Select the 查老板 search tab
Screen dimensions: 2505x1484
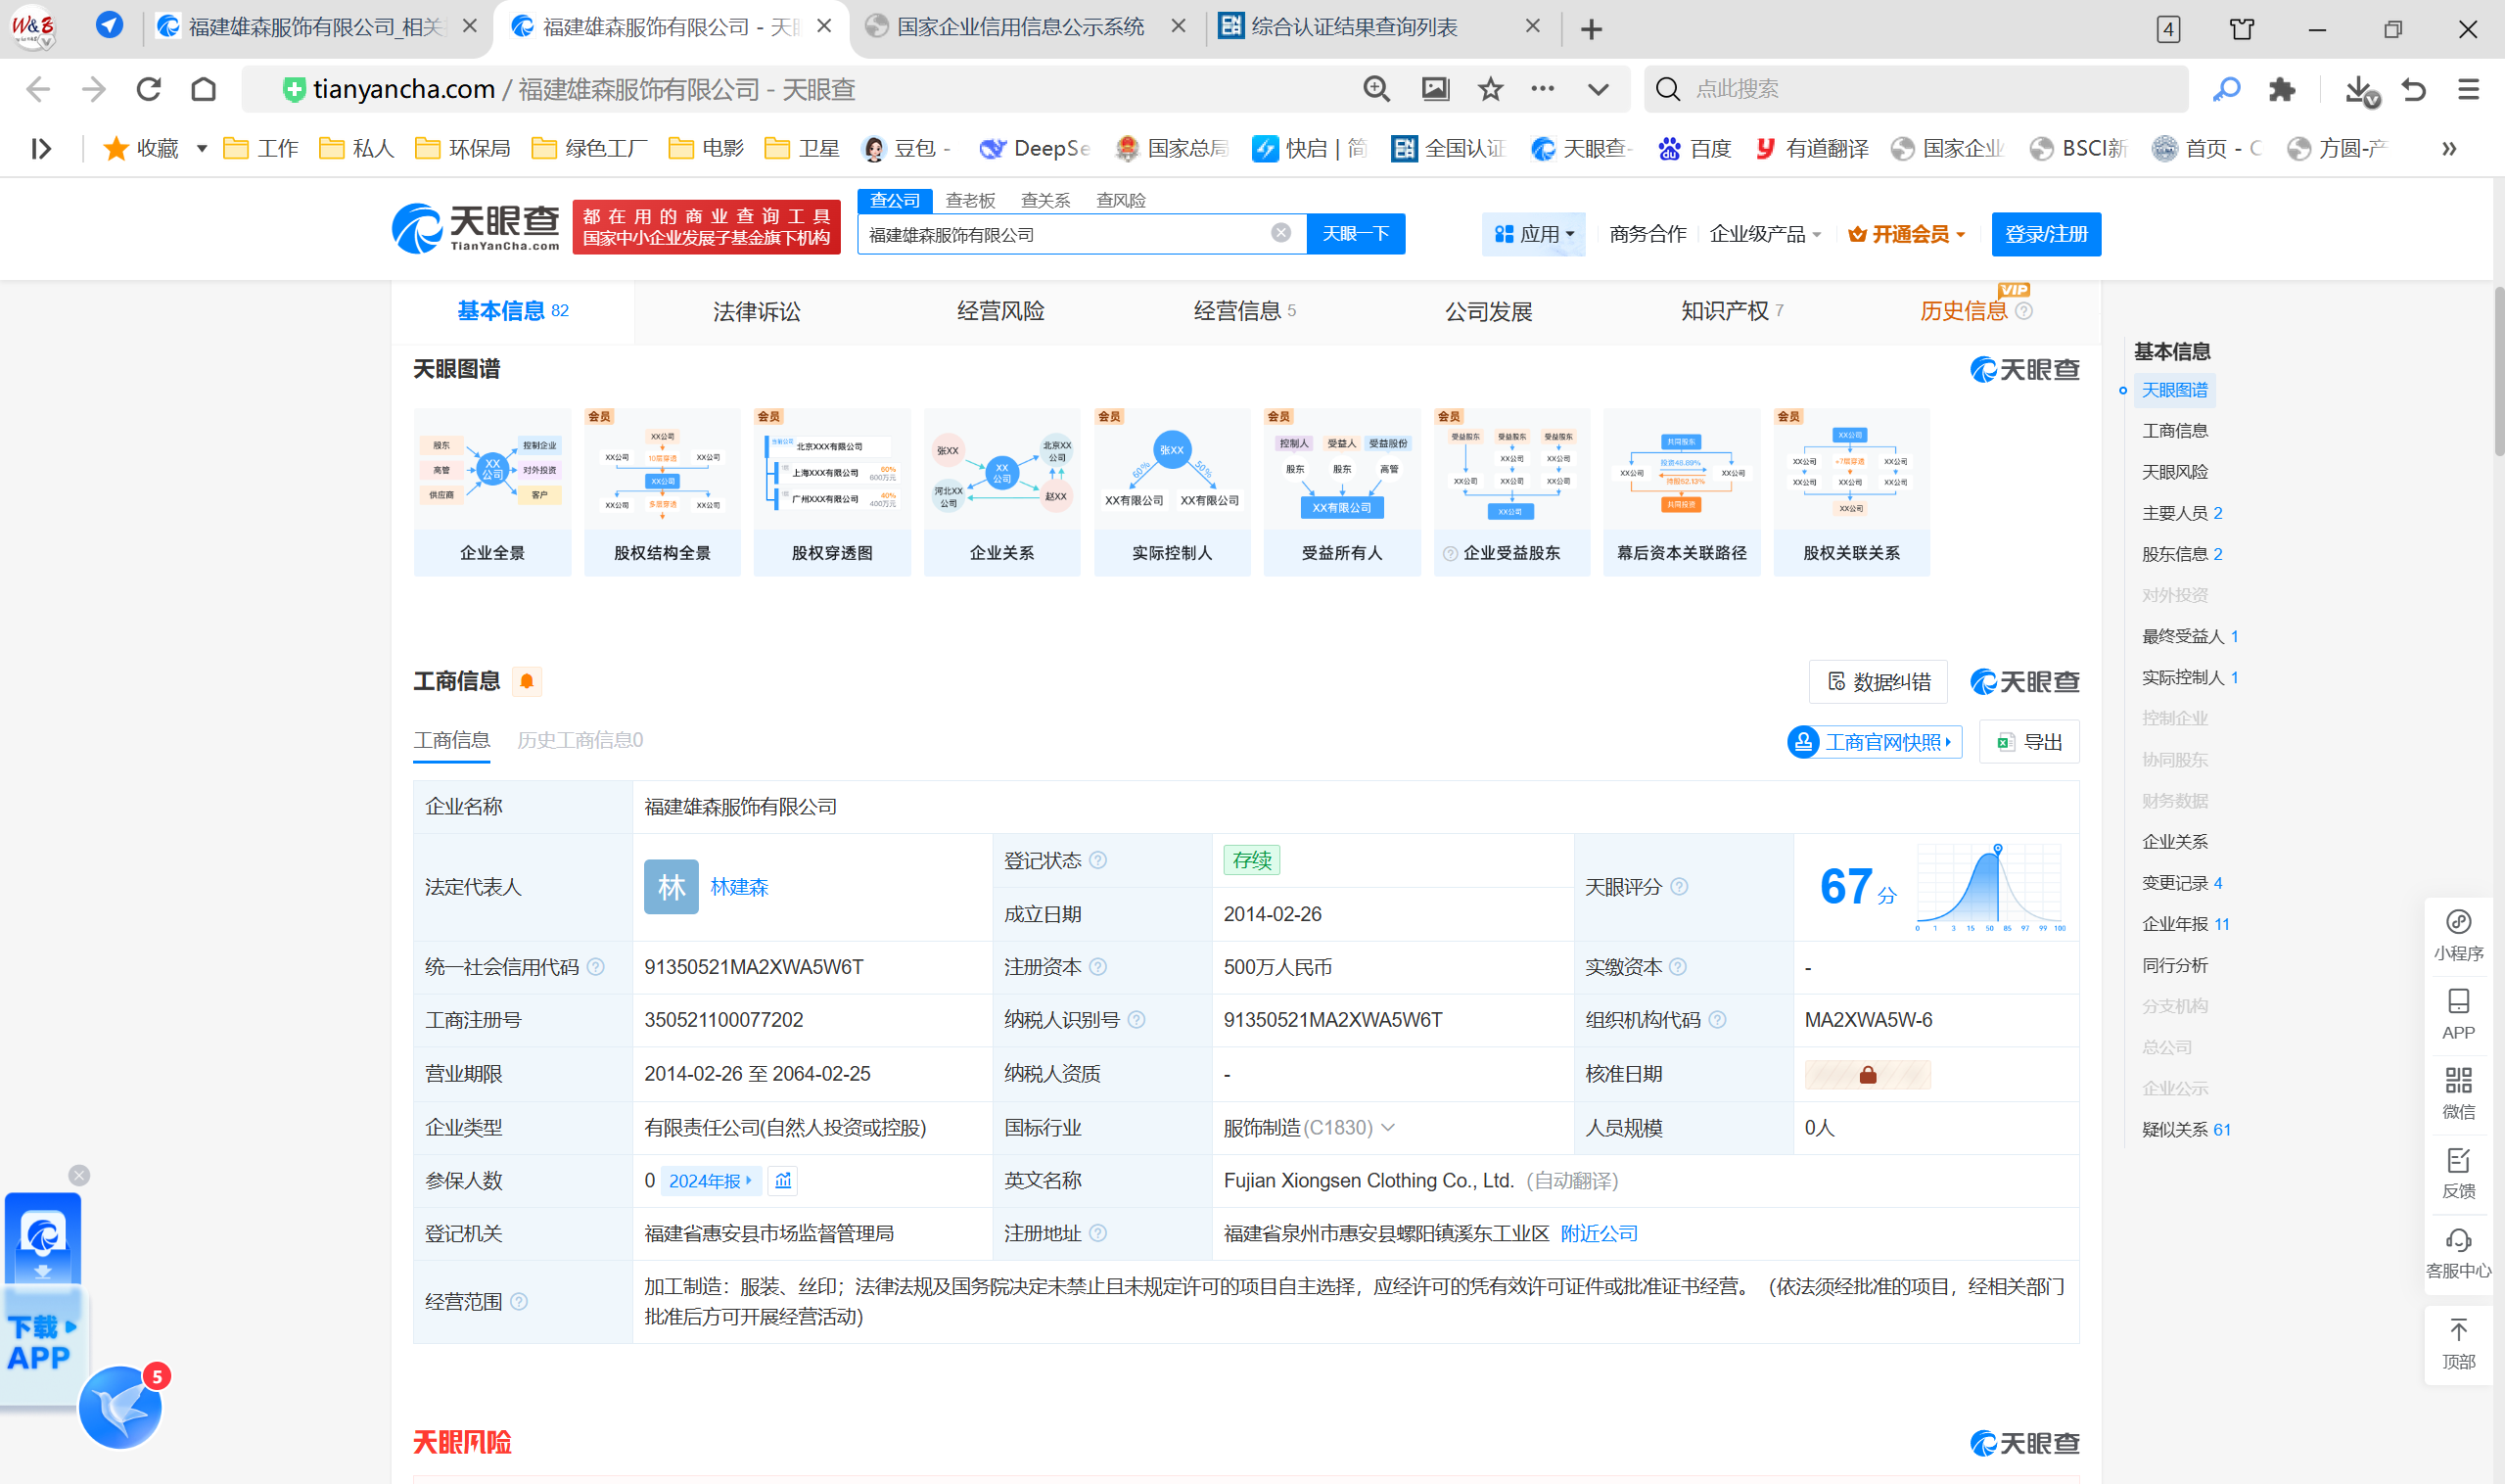pyautogui.click(x=969, y=200)
